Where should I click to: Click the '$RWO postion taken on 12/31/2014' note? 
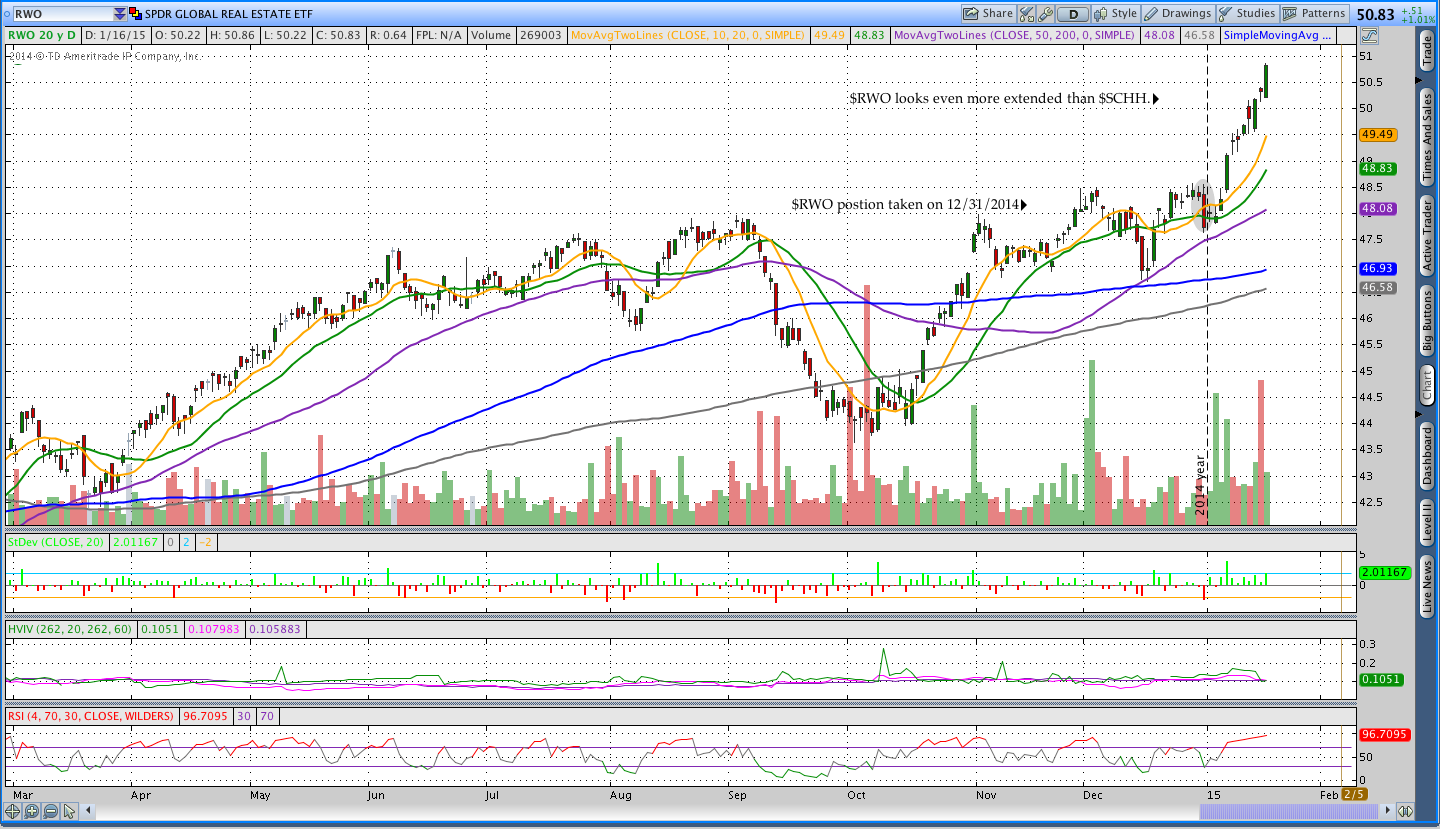coord(910,204)
